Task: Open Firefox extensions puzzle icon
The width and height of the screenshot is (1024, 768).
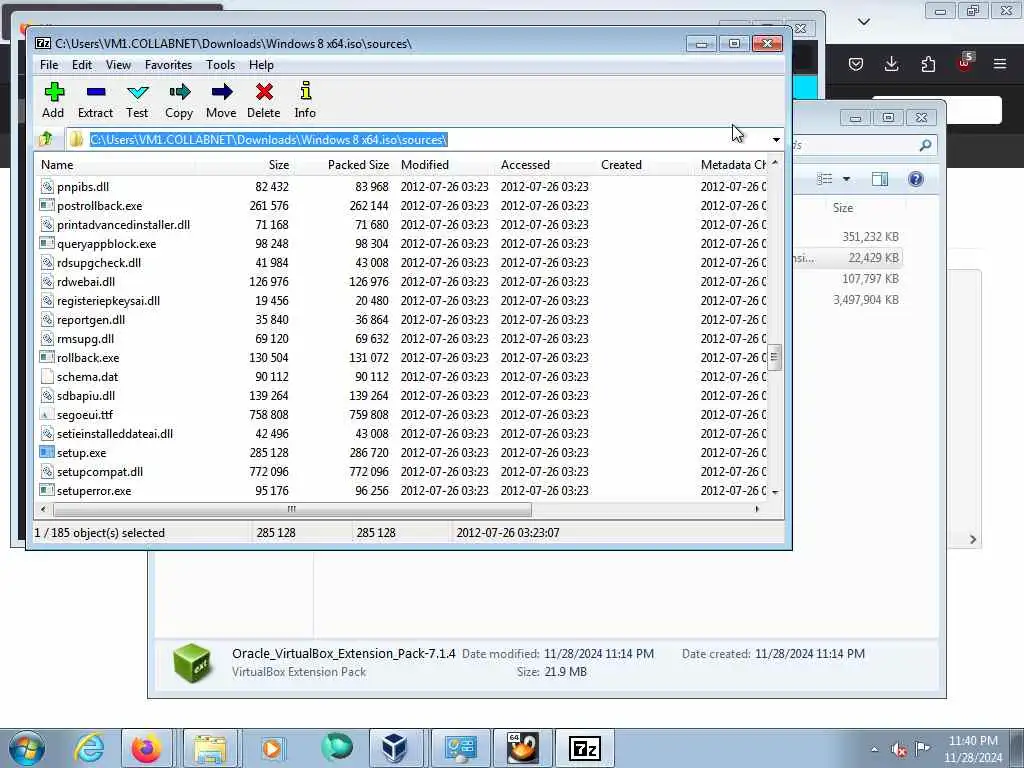Action: pos(928,64)
